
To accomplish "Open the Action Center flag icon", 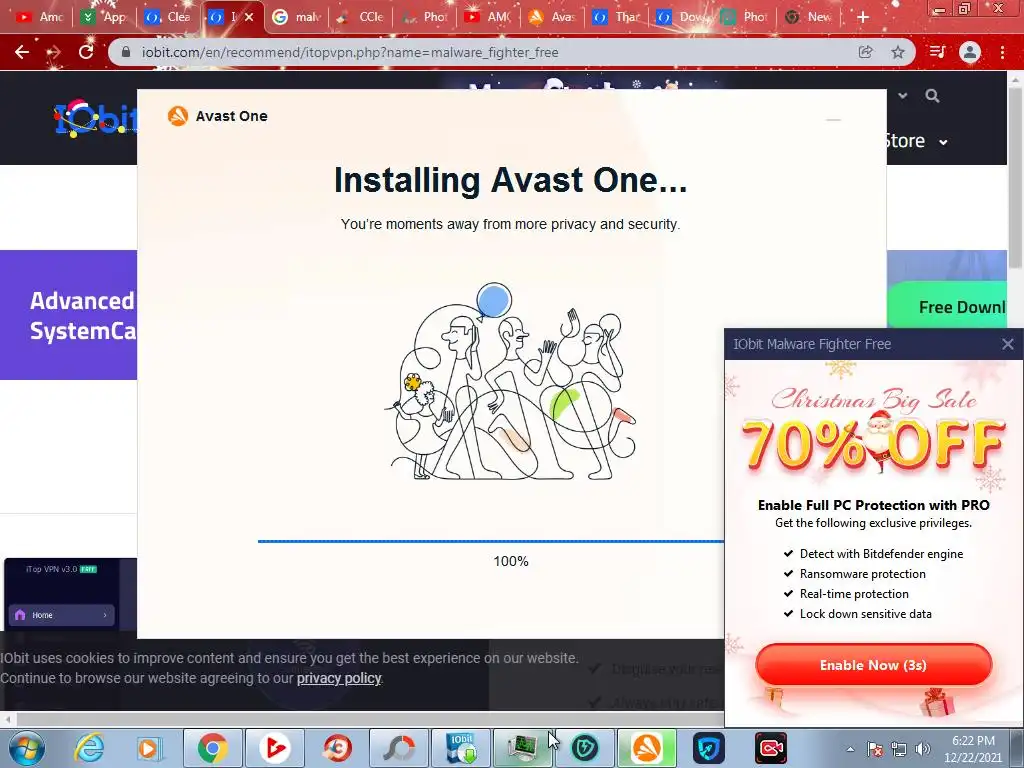I will (875, 749).
